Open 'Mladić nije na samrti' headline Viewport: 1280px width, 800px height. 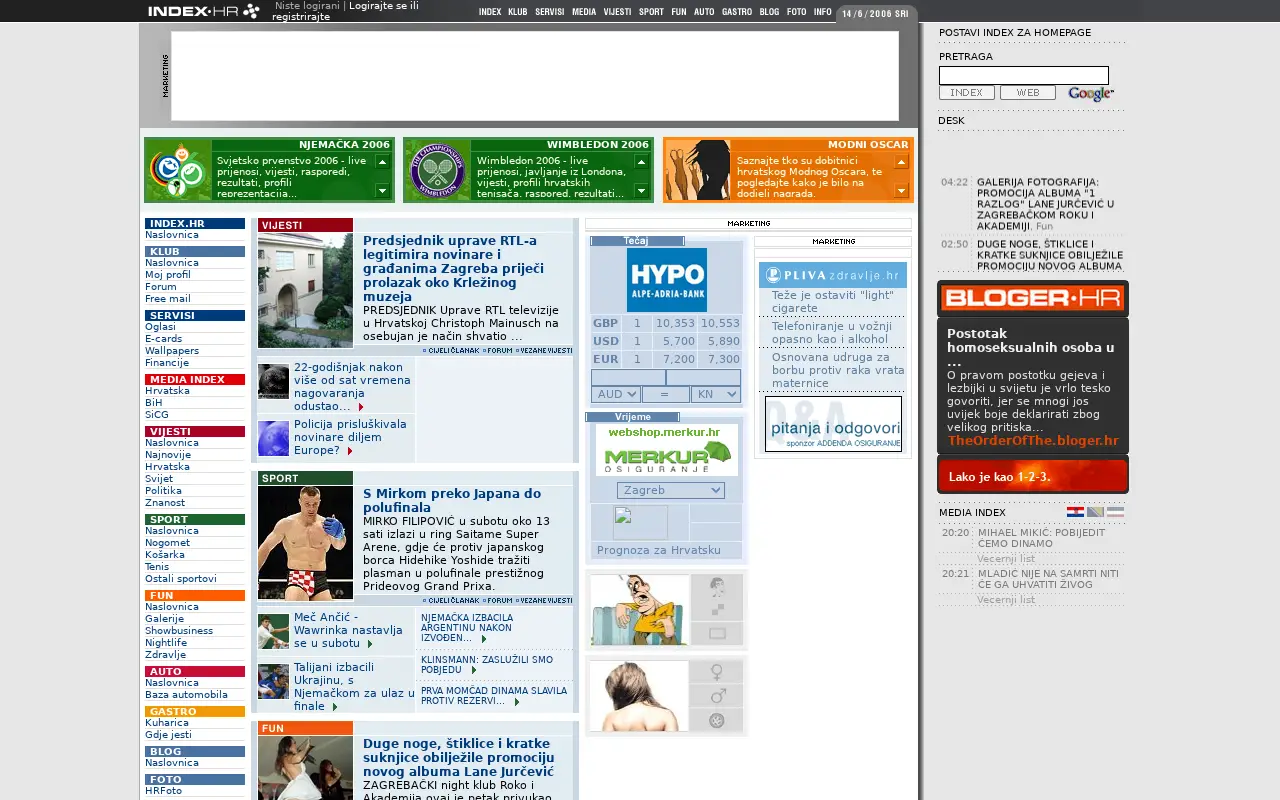(1048, 579)
